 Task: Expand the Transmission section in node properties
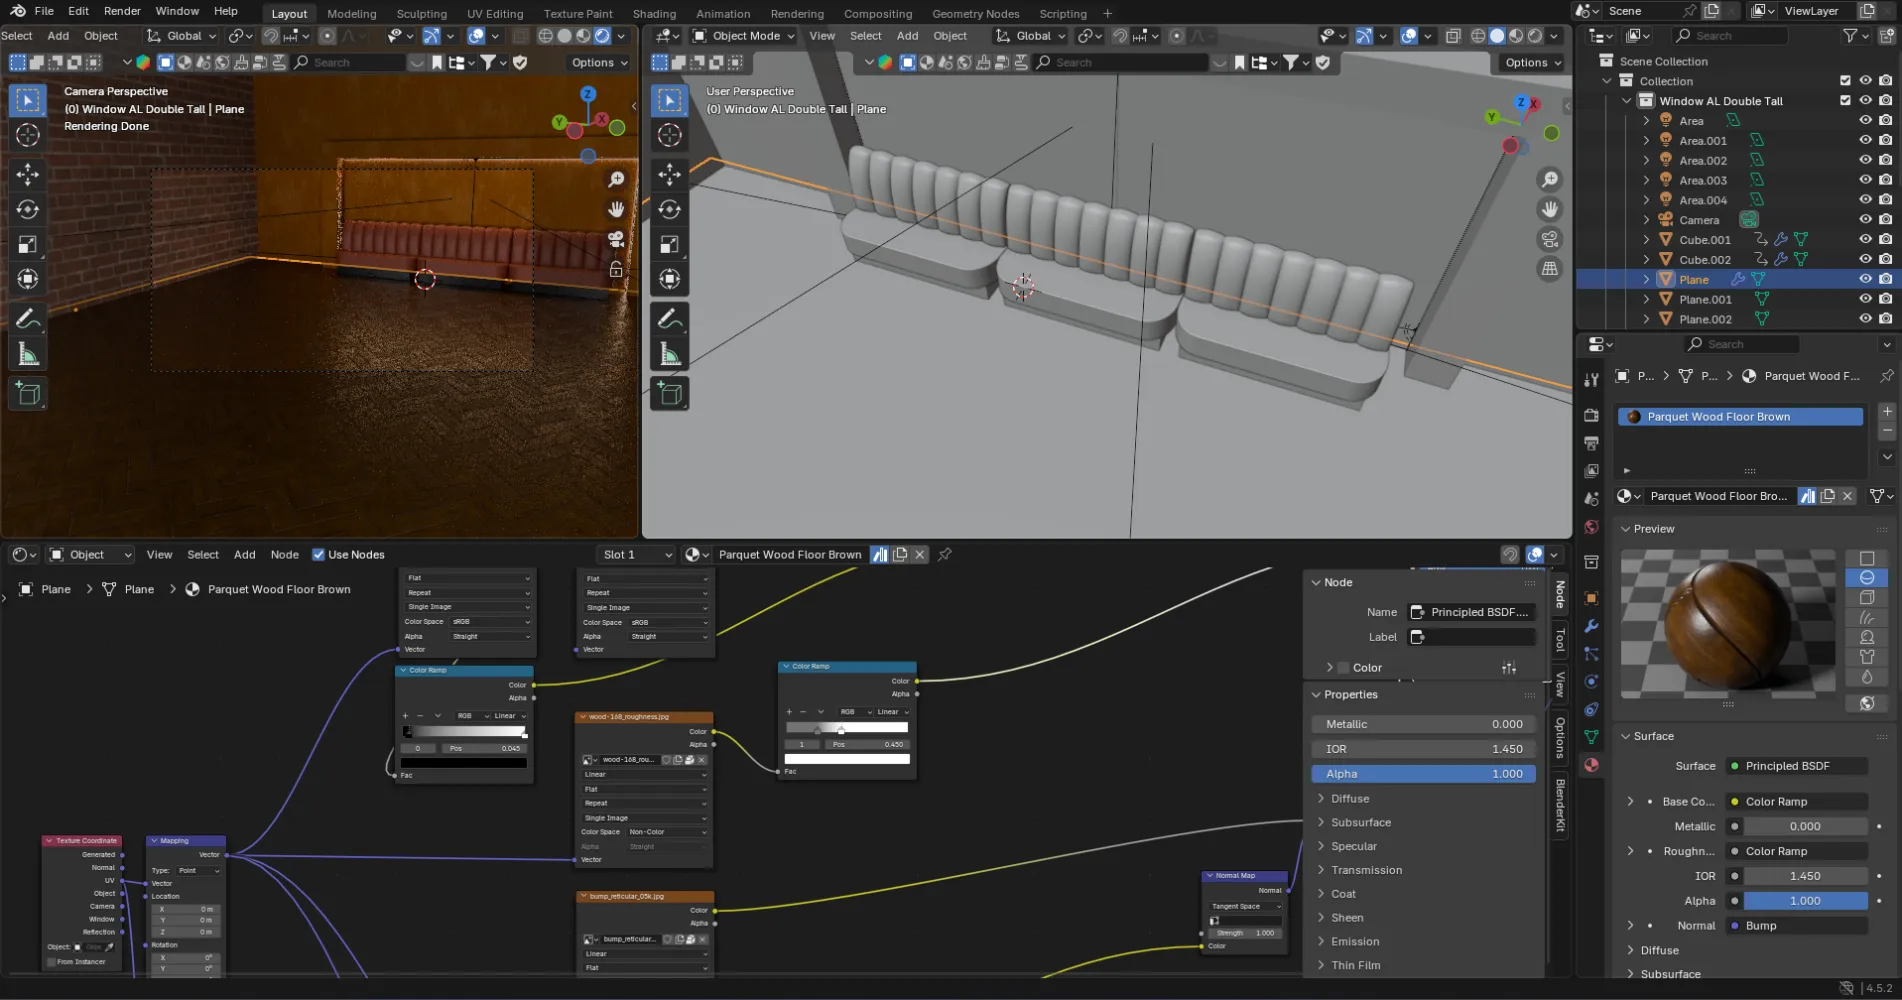pyautogui.click(x=1366, y=870)
